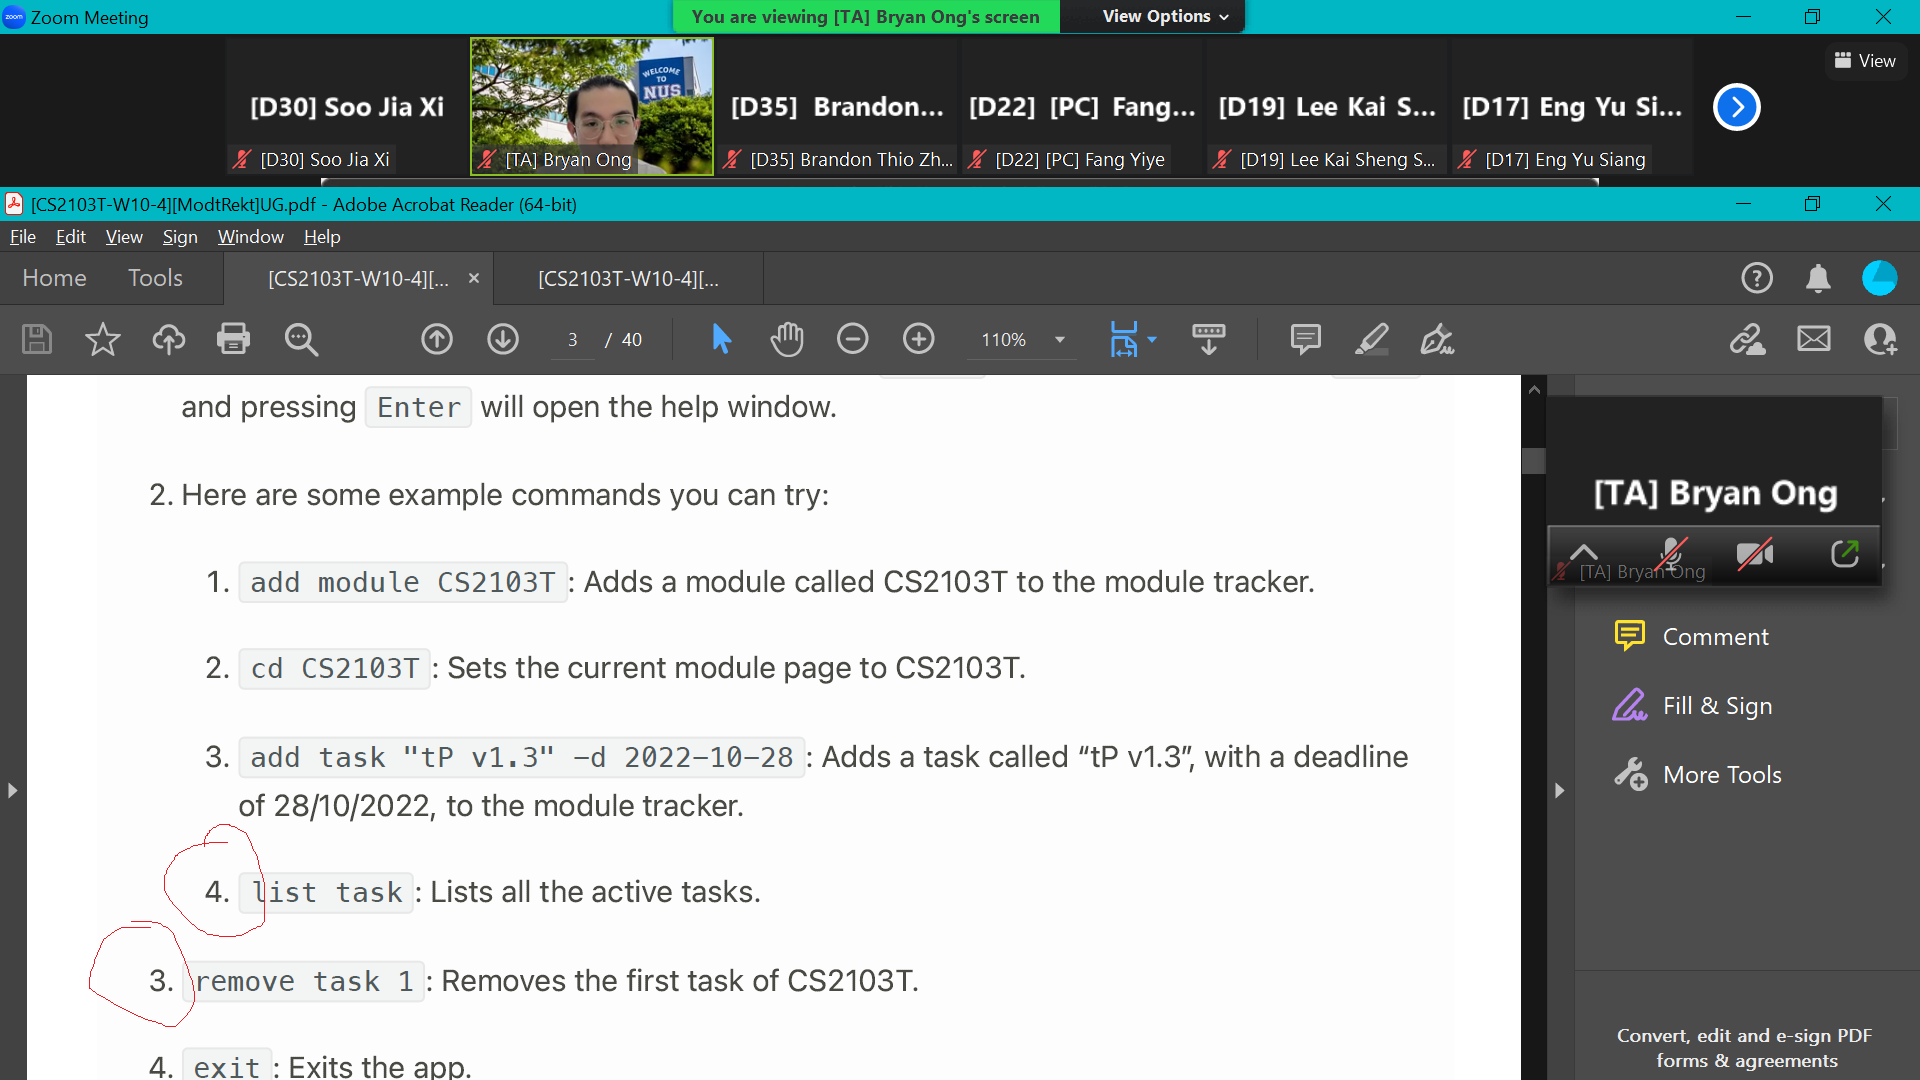The width and height of the screenshot is (1920, 1080).
Task: Go to previous page arrow icon
Action: click(x=437, y=340)
